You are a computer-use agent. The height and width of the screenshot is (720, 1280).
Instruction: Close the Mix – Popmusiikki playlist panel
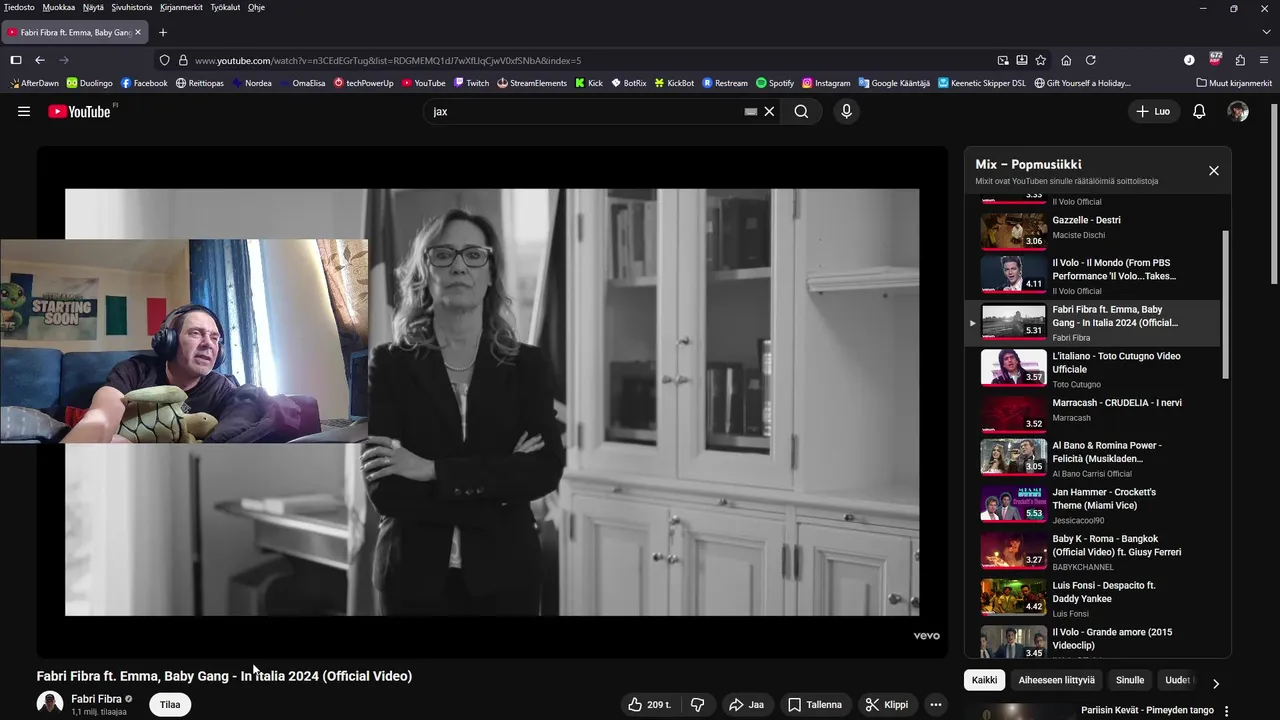pos(1214,171)
